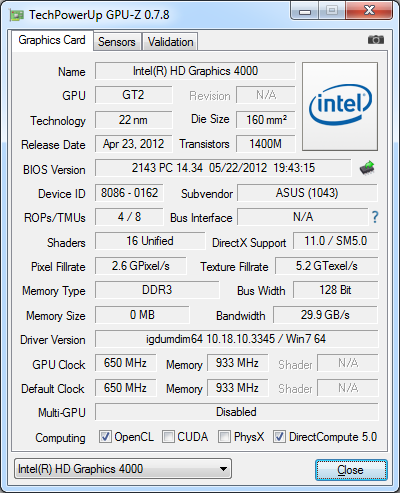Click the GPU-Z title bar app icon
Viewport: 400px width, 493px height.
[x=17, y=15]
